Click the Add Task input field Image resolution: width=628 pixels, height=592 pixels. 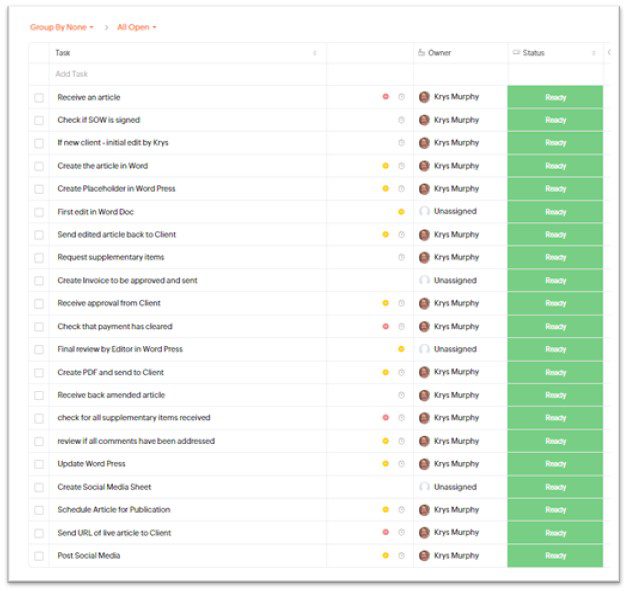(x=187, y=74)
